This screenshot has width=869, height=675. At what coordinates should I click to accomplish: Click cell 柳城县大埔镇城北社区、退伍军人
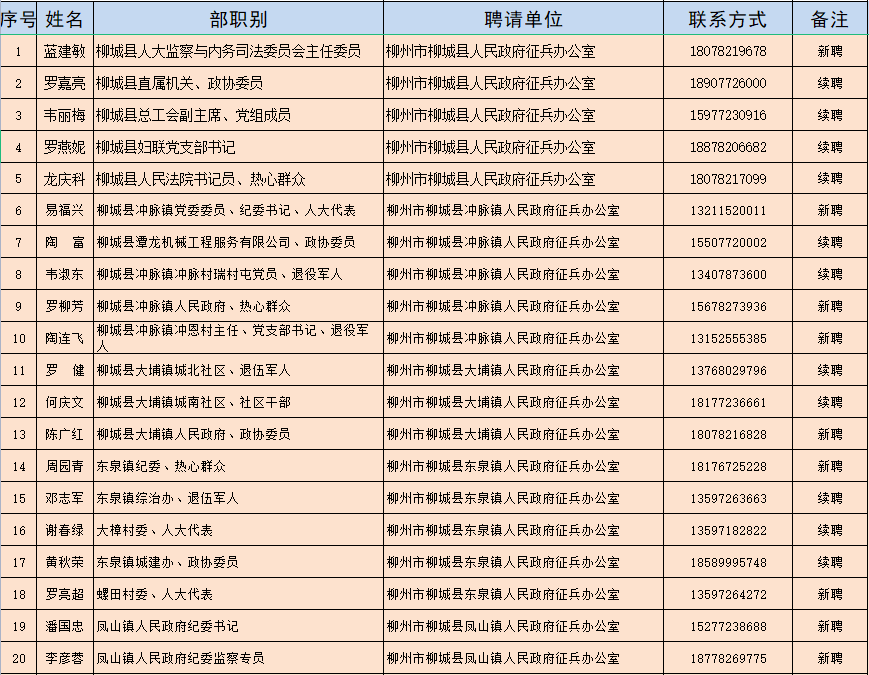(x=238, y=370)
